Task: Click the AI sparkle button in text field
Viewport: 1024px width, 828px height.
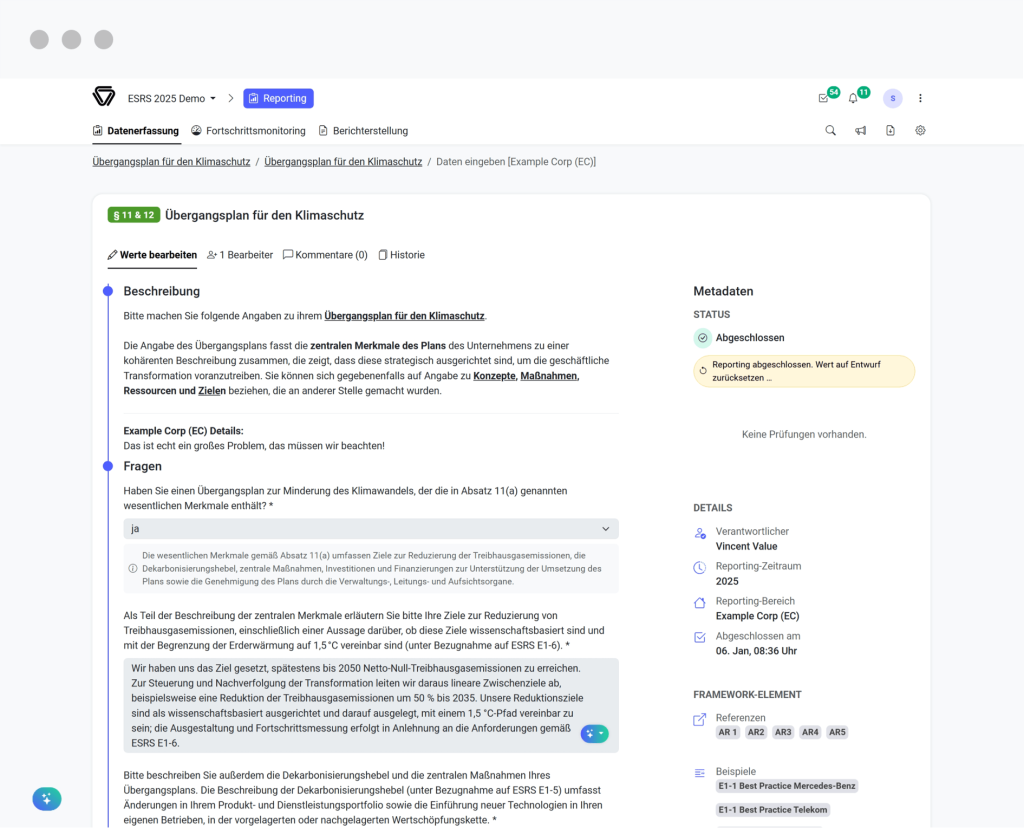Action: pyautogui.click(x=594, y=733)
